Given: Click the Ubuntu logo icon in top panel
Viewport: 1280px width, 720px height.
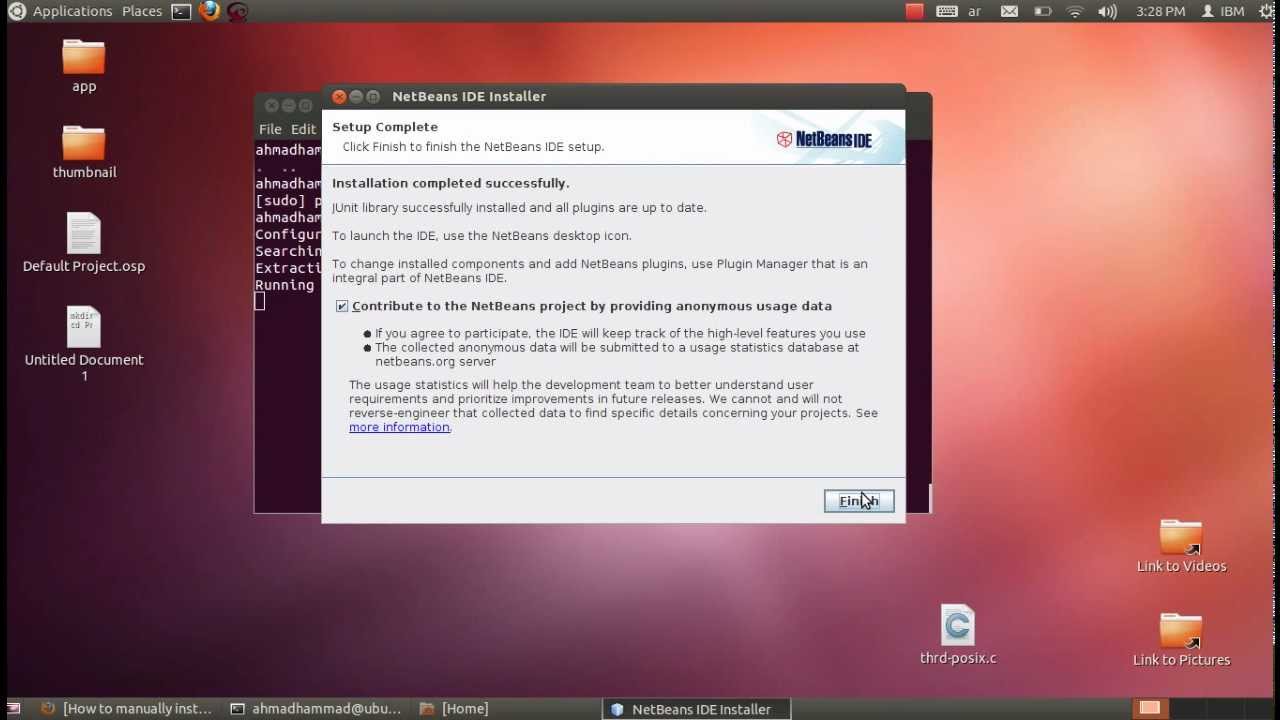Looking at the screenshot, I should click(16, 11).
